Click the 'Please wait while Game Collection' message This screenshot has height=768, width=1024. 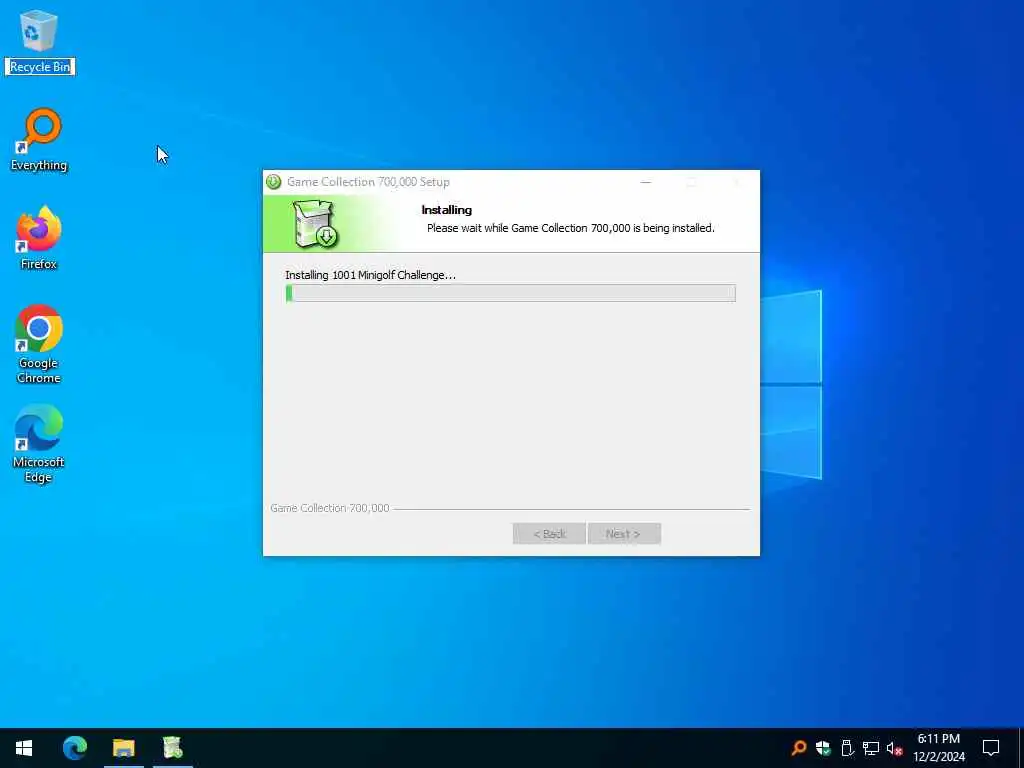571,228
